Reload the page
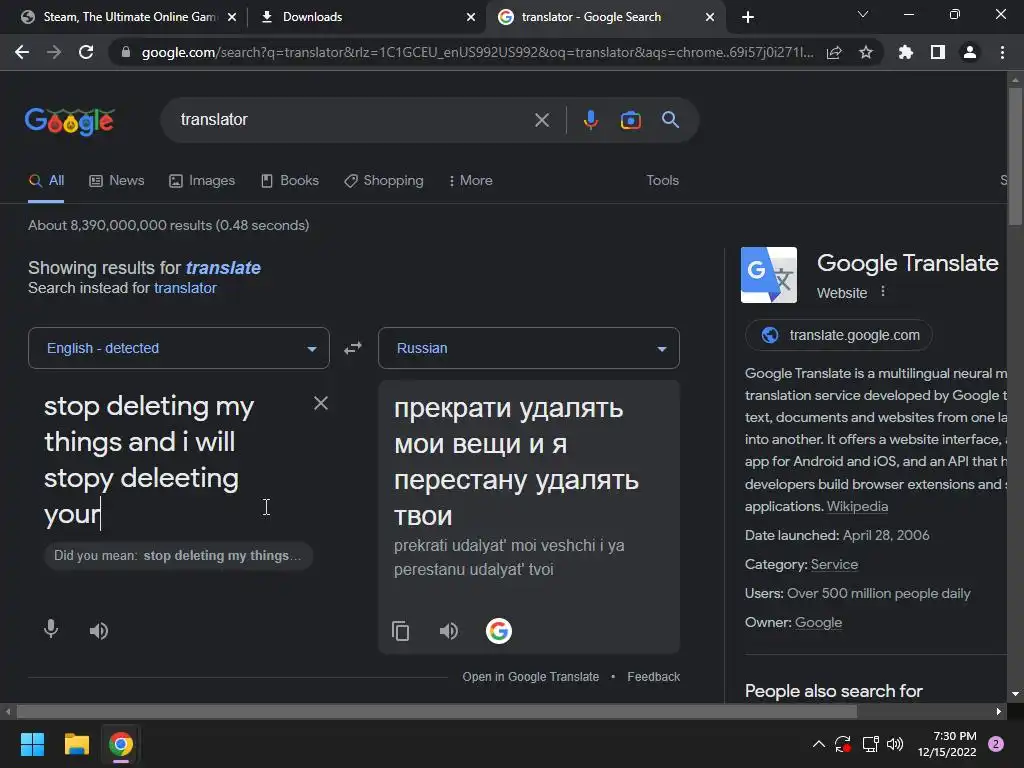This screenshot has height=768, width=1024. click(x=86, y=52)
